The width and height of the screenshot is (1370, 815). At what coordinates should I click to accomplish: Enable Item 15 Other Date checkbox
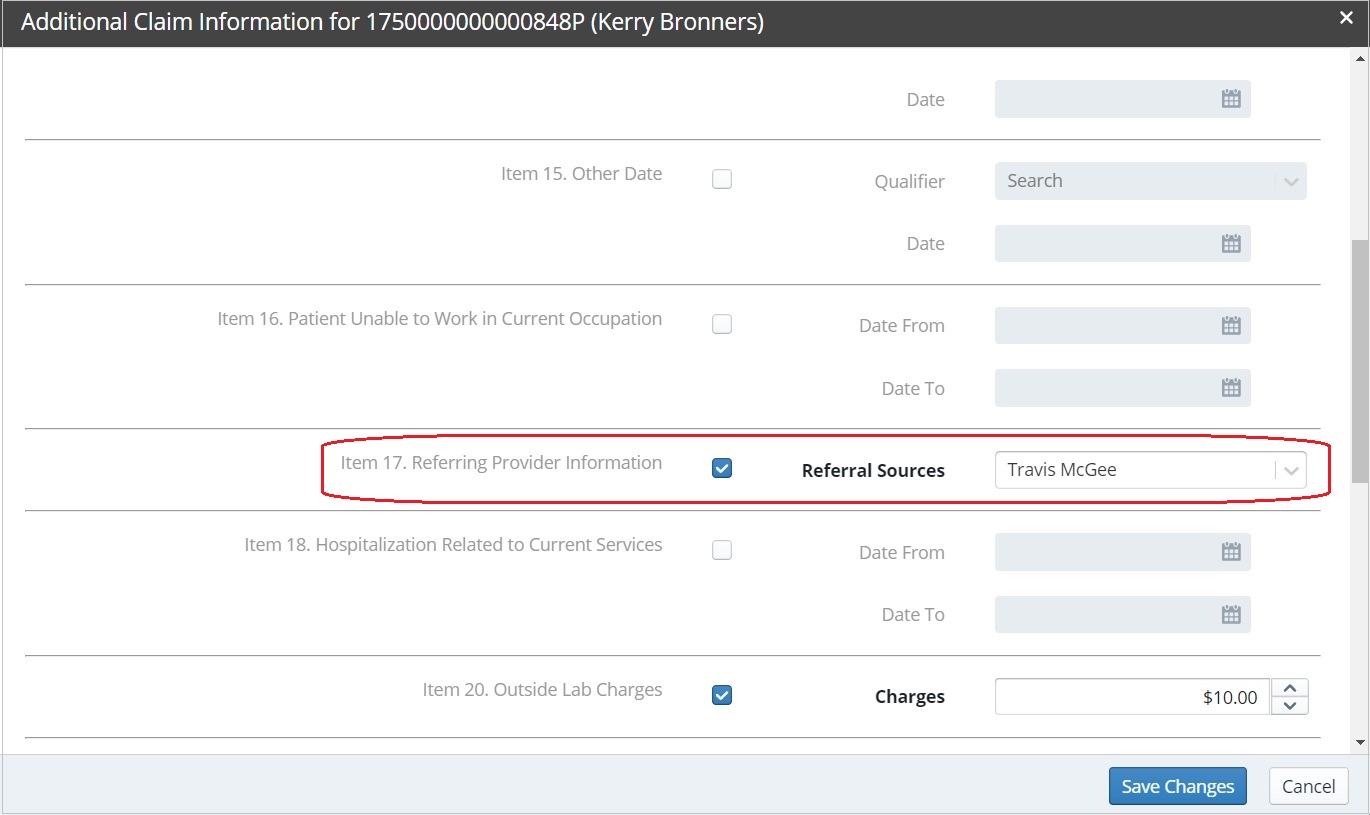pos(722,180)
